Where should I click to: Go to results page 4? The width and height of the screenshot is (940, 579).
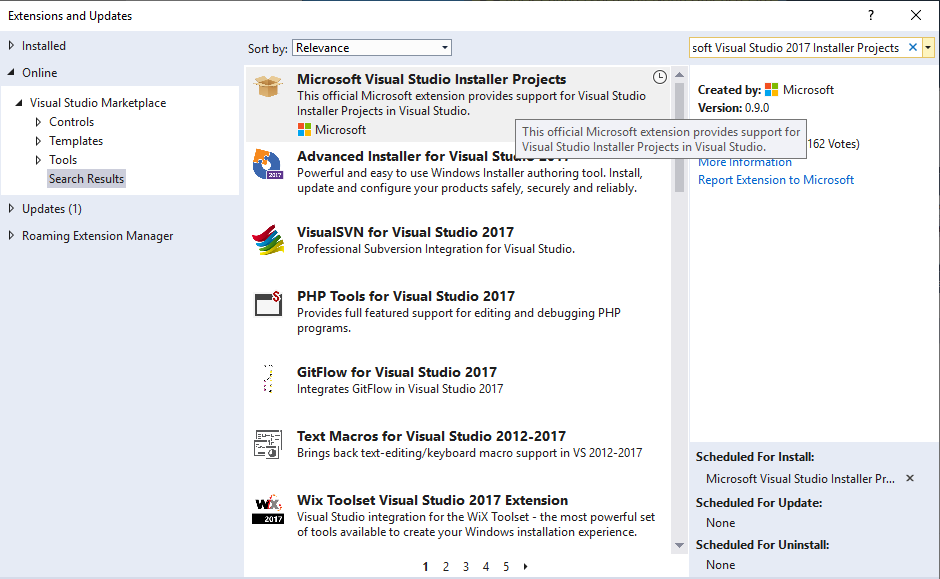point(486,566)
